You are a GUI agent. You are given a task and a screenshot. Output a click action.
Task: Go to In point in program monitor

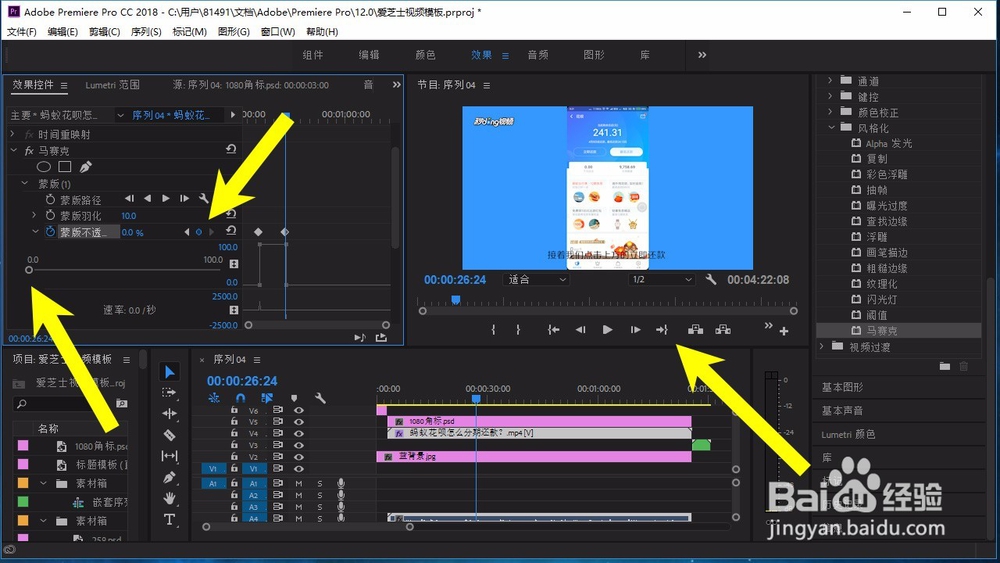[x=554, y=330]
